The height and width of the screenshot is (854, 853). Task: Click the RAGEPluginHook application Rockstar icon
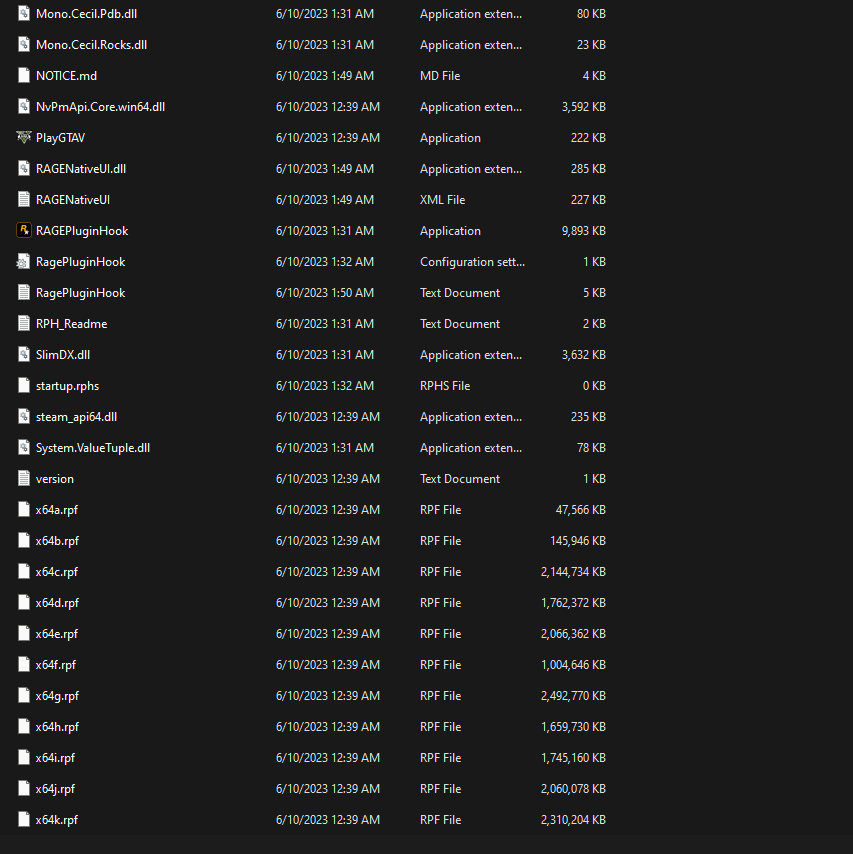tap(23, 231)
